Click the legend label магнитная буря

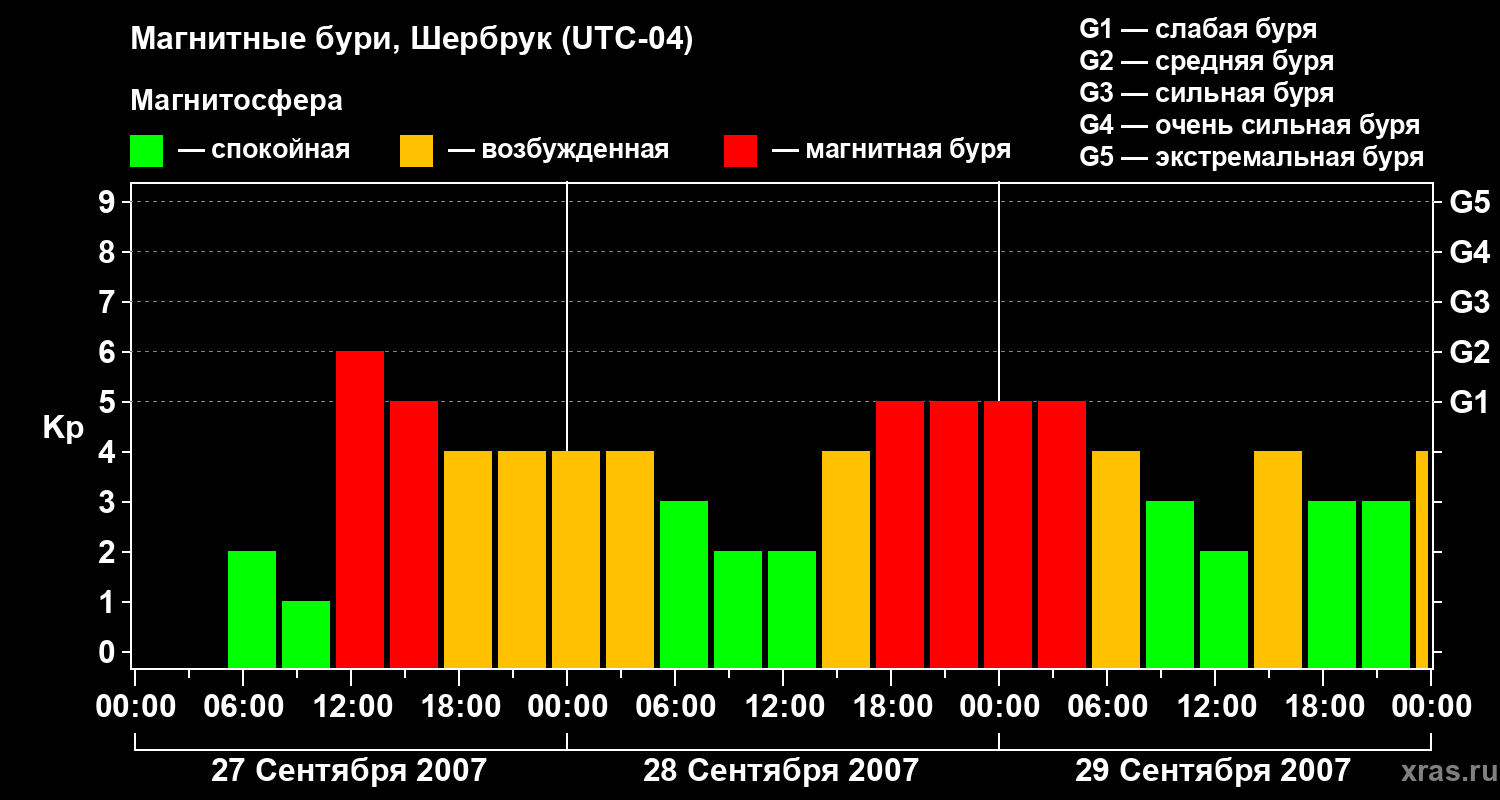pos(907,150)
